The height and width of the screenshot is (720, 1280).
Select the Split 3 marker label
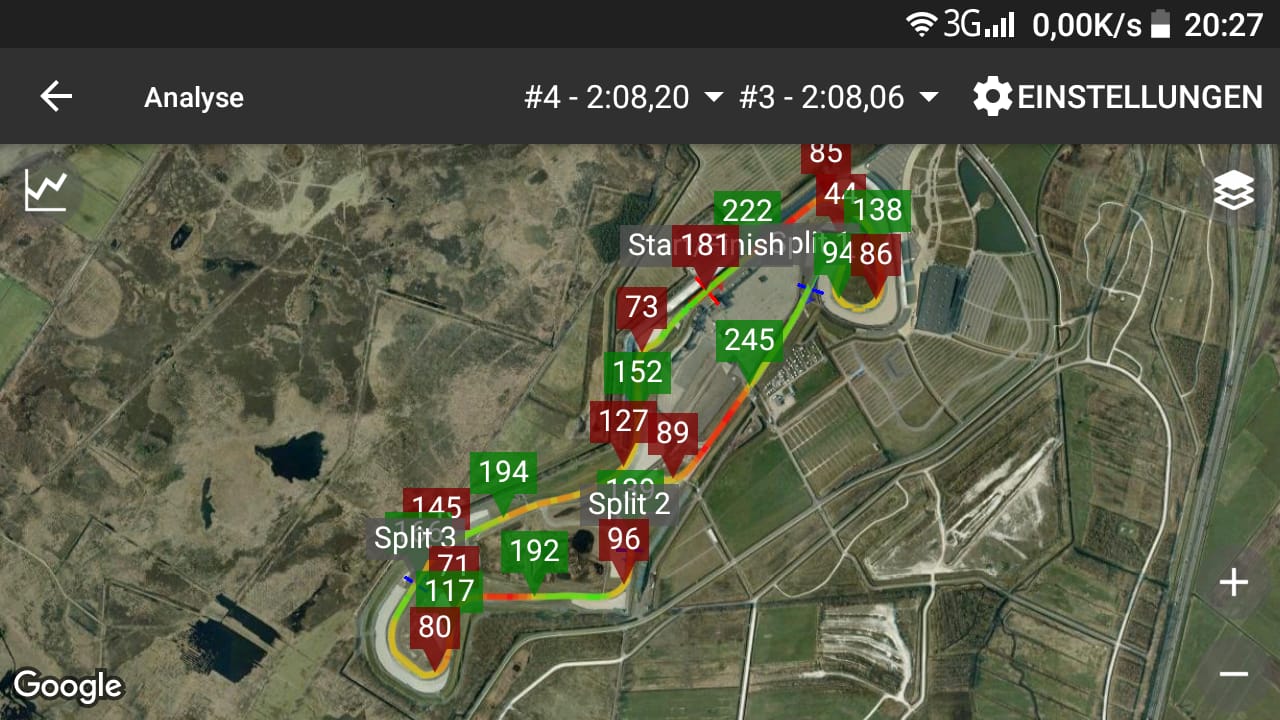(x=414, y=538)
